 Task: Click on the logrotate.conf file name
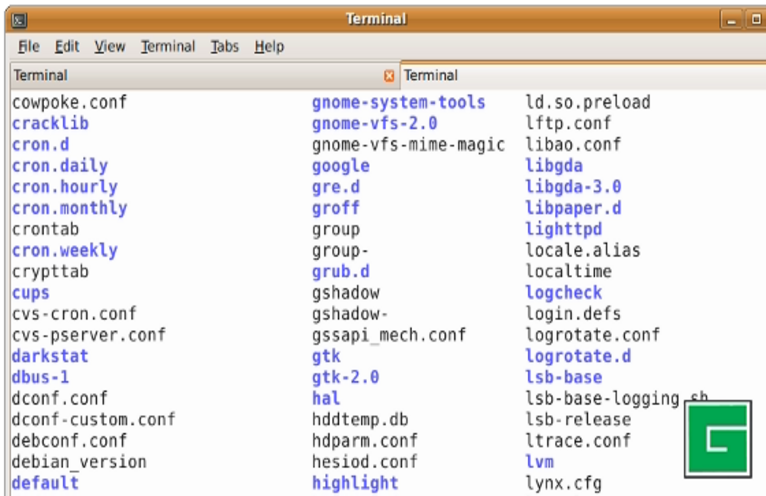592,335
